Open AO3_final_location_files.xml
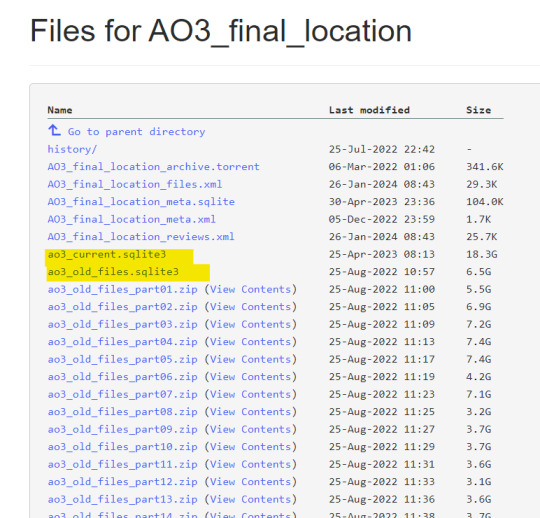The width and height of the screenshot is (540, 518). (x=135, y=184)
